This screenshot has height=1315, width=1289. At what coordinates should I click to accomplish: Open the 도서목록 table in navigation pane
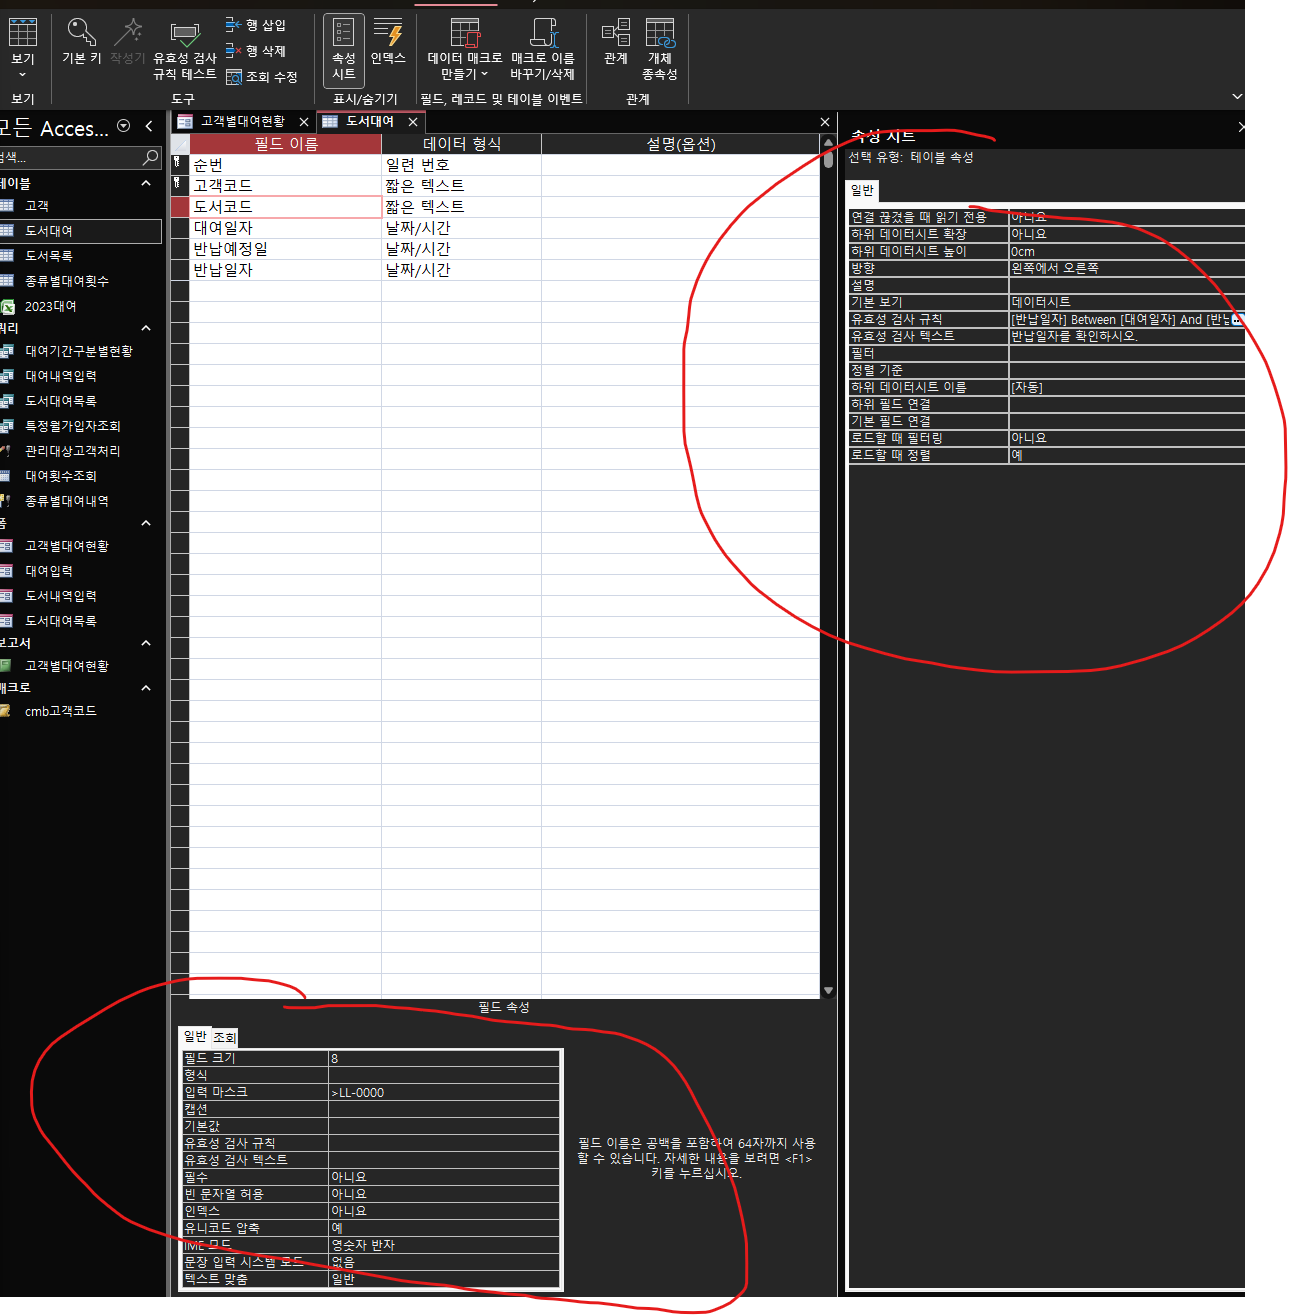pyautogui.click(x=49, y=256)
